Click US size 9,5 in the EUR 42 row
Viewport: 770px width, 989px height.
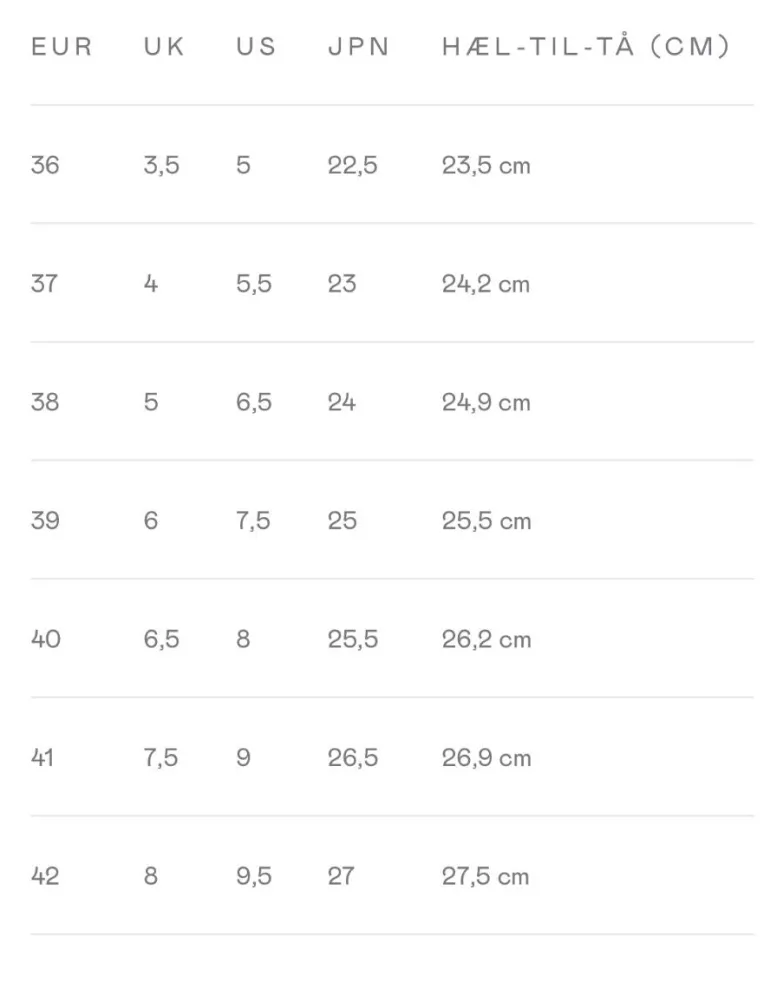[254, 876]
